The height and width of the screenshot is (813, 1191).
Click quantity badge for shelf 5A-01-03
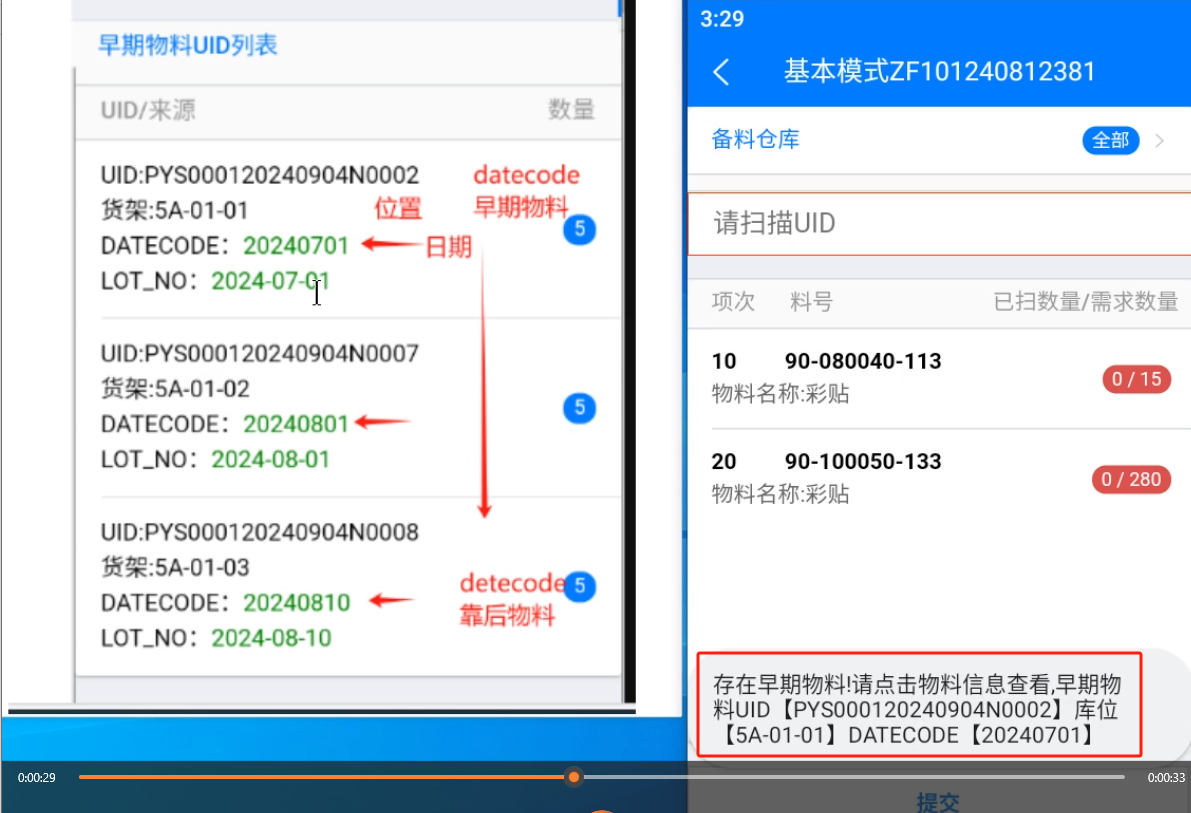coord(579,587)
